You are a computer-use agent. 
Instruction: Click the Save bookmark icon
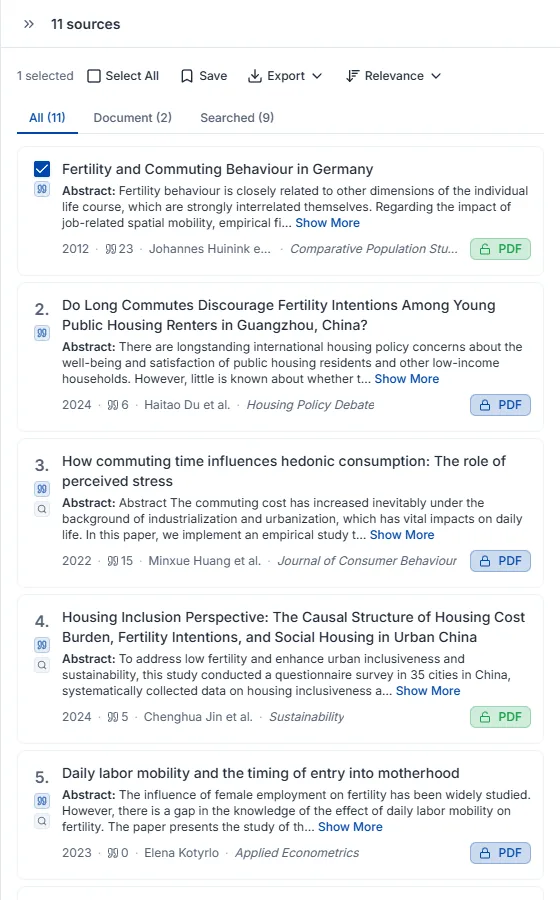click(x=187, y=76)
